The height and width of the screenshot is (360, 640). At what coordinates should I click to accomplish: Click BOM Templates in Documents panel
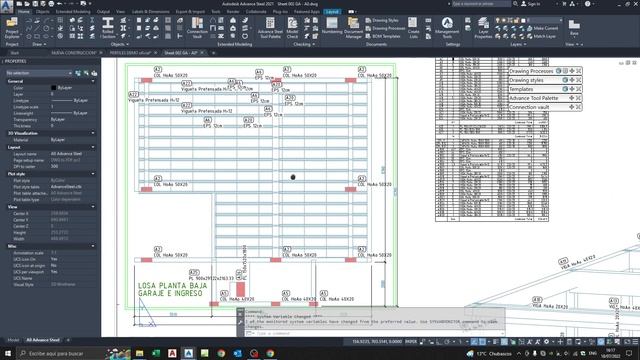point(383,36)
